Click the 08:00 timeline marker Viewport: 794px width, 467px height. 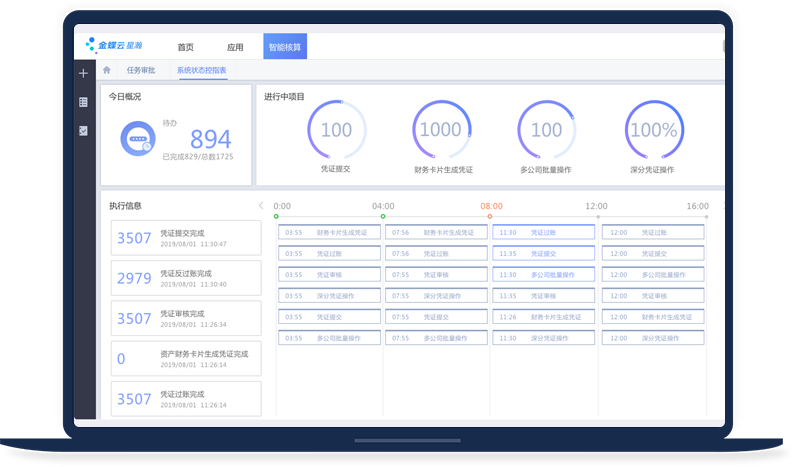(x=491, y=206)
